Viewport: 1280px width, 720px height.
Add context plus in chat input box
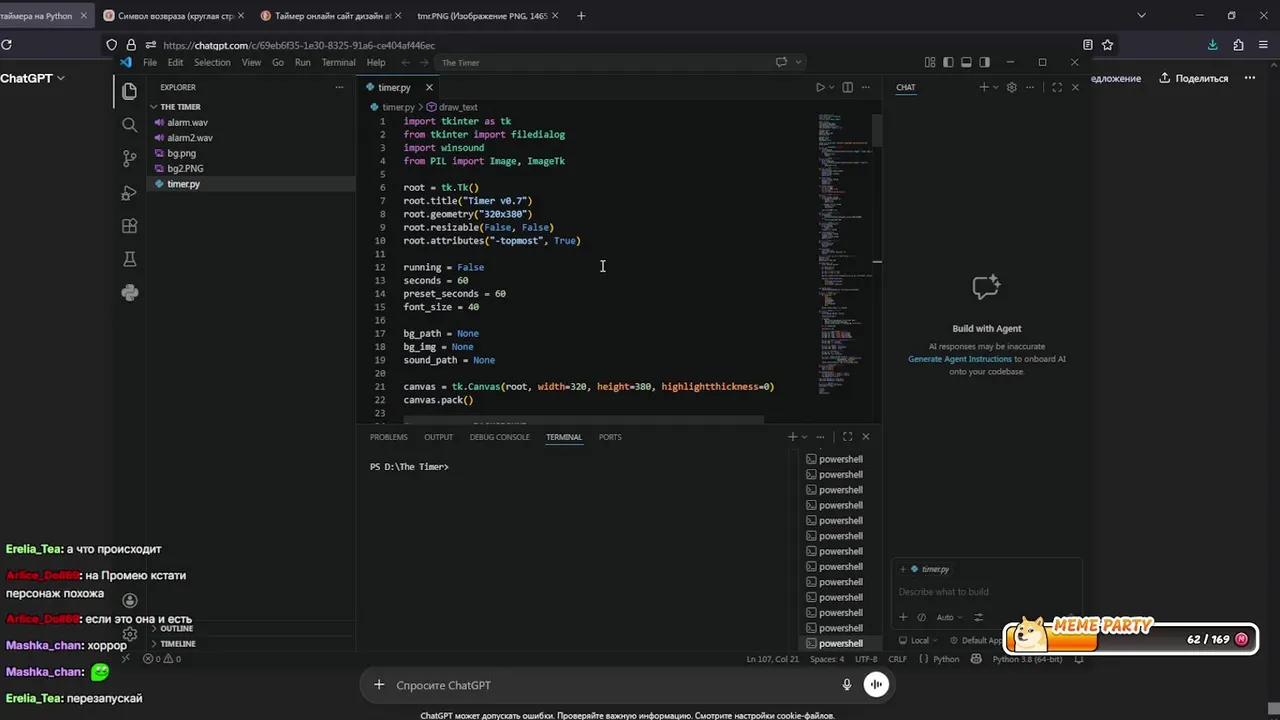903,617
